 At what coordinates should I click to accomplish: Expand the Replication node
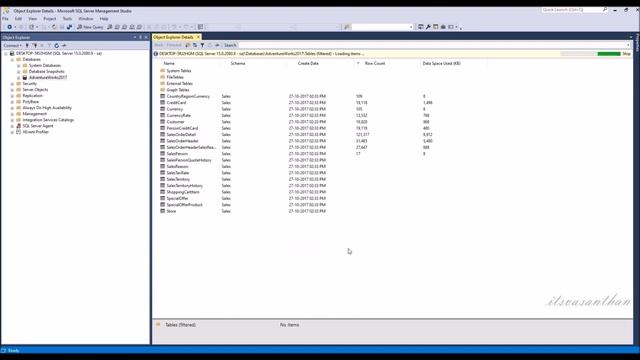click(12, 96)
